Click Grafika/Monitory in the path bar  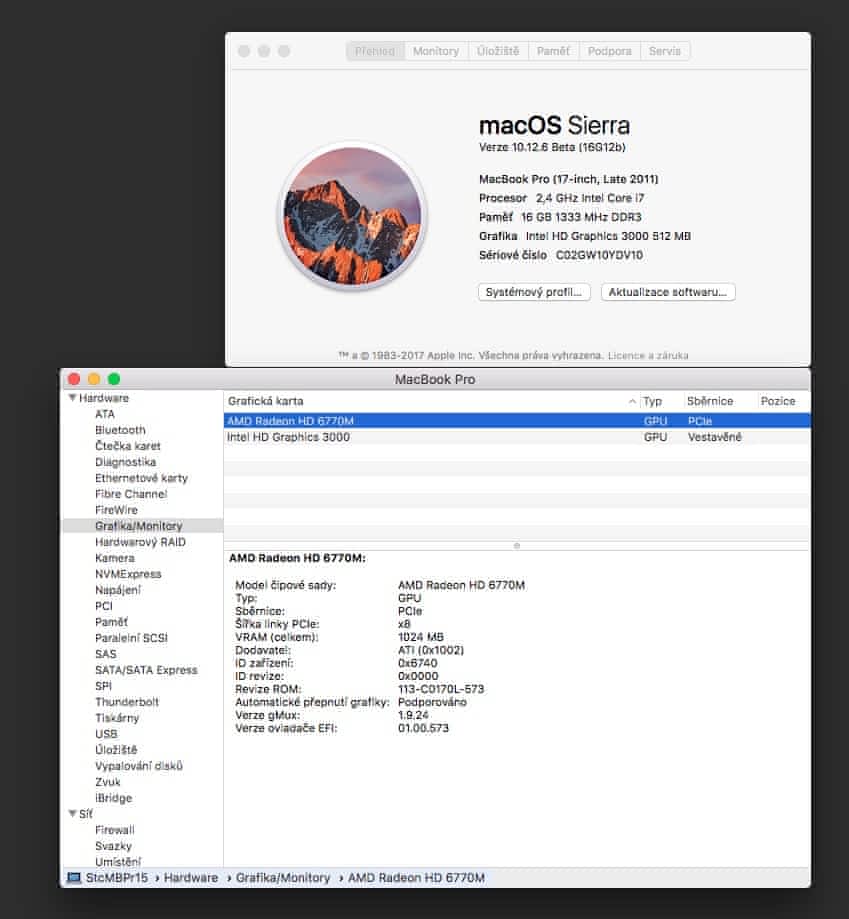coord(283,877)
